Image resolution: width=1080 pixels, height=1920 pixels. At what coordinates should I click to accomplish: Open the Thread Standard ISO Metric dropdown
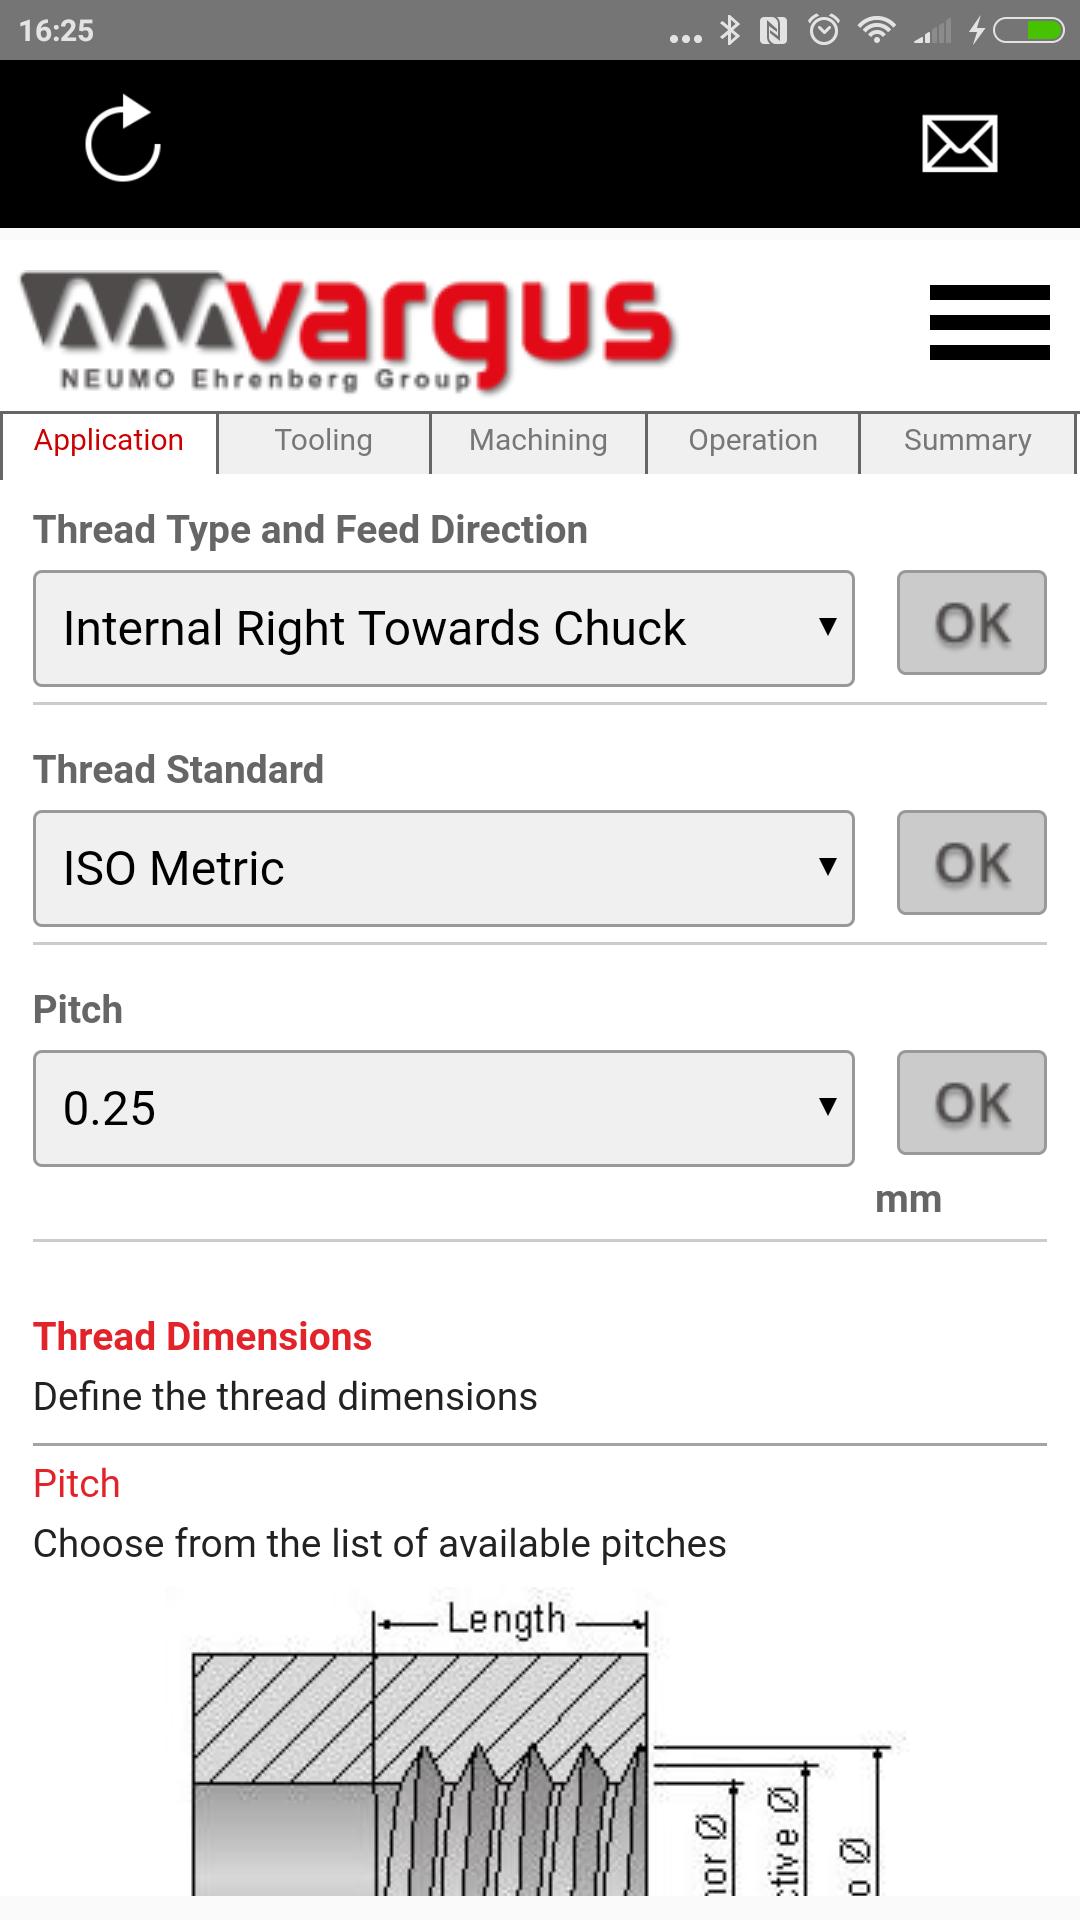coord(444,868)
